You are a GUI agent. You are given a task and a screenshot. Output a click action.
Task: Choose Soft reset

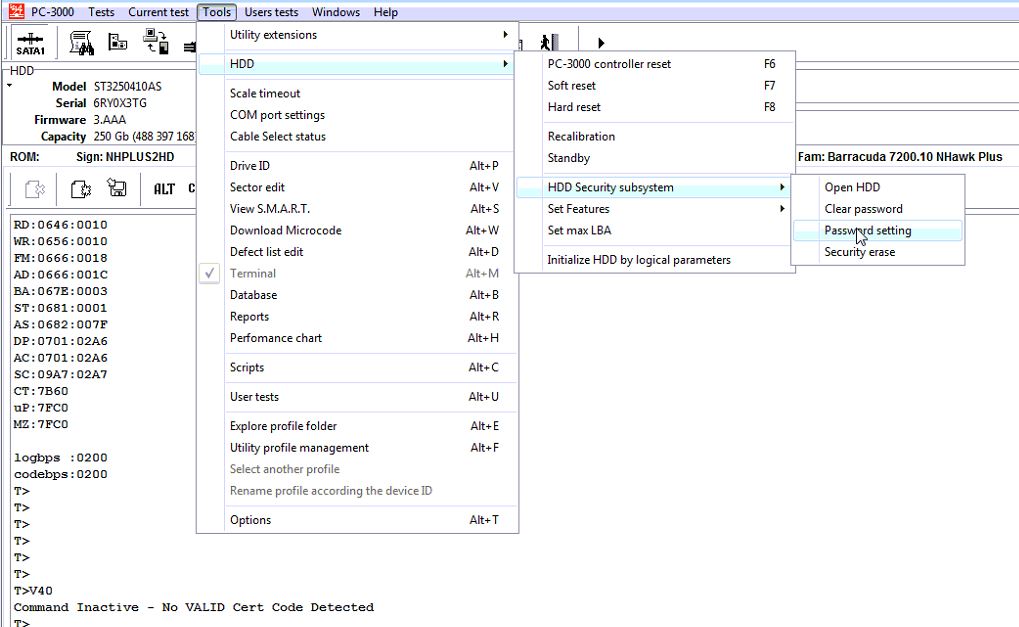click(x=654, y=85)
